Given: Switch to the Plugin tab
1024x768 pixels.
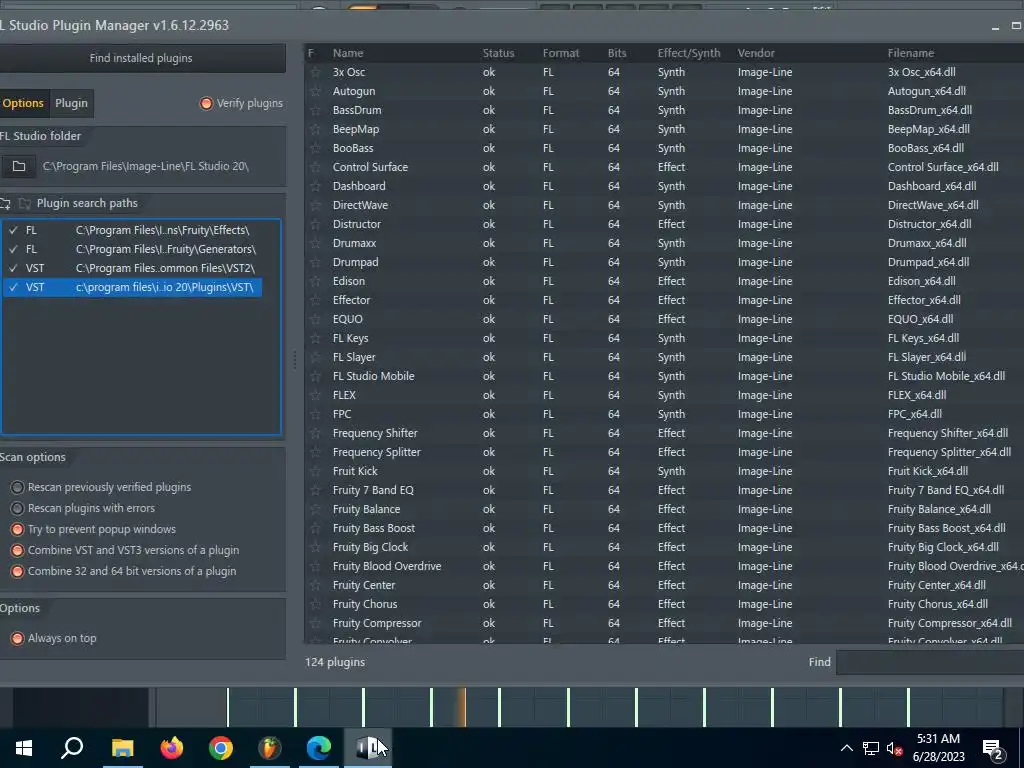Looking at the screenshot, I should pos(71,103).
